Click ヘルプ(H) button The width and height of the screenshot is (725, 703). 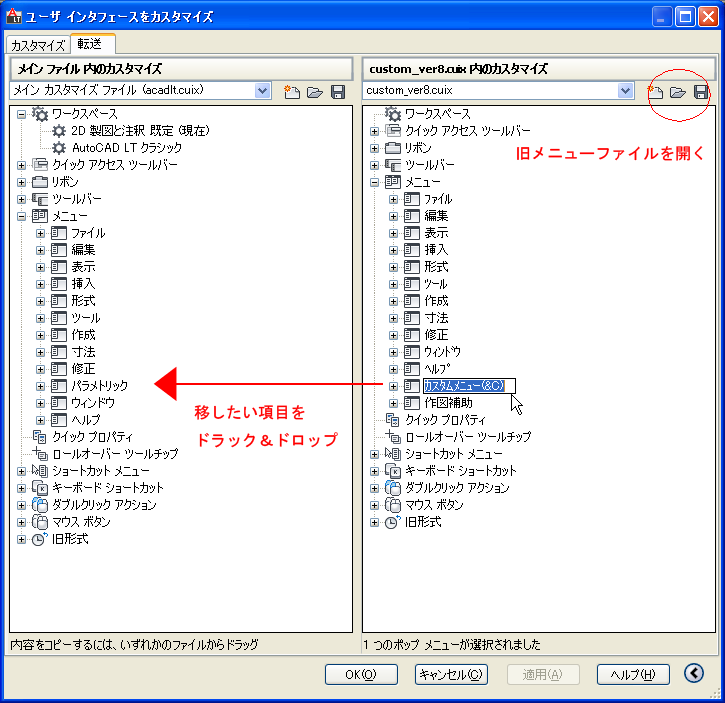(633, 674)
